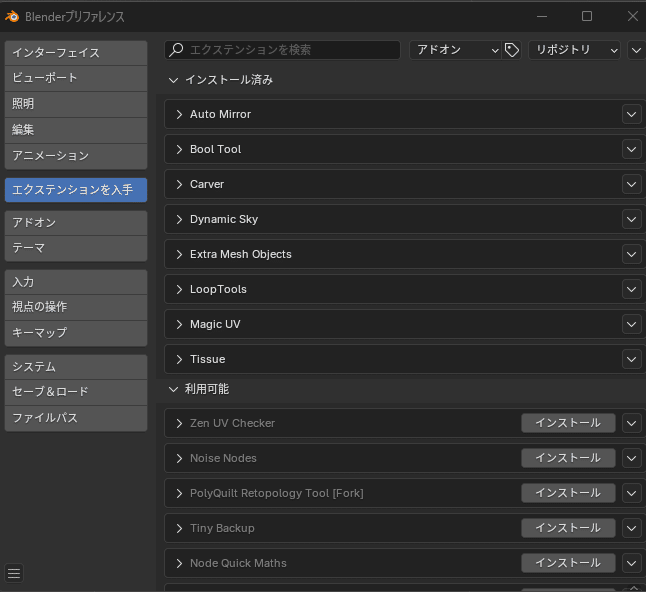This screenshot has width=646, height=592.
Task: Expand the Dynamic Sky entry
Action: [x=179, y=219]
